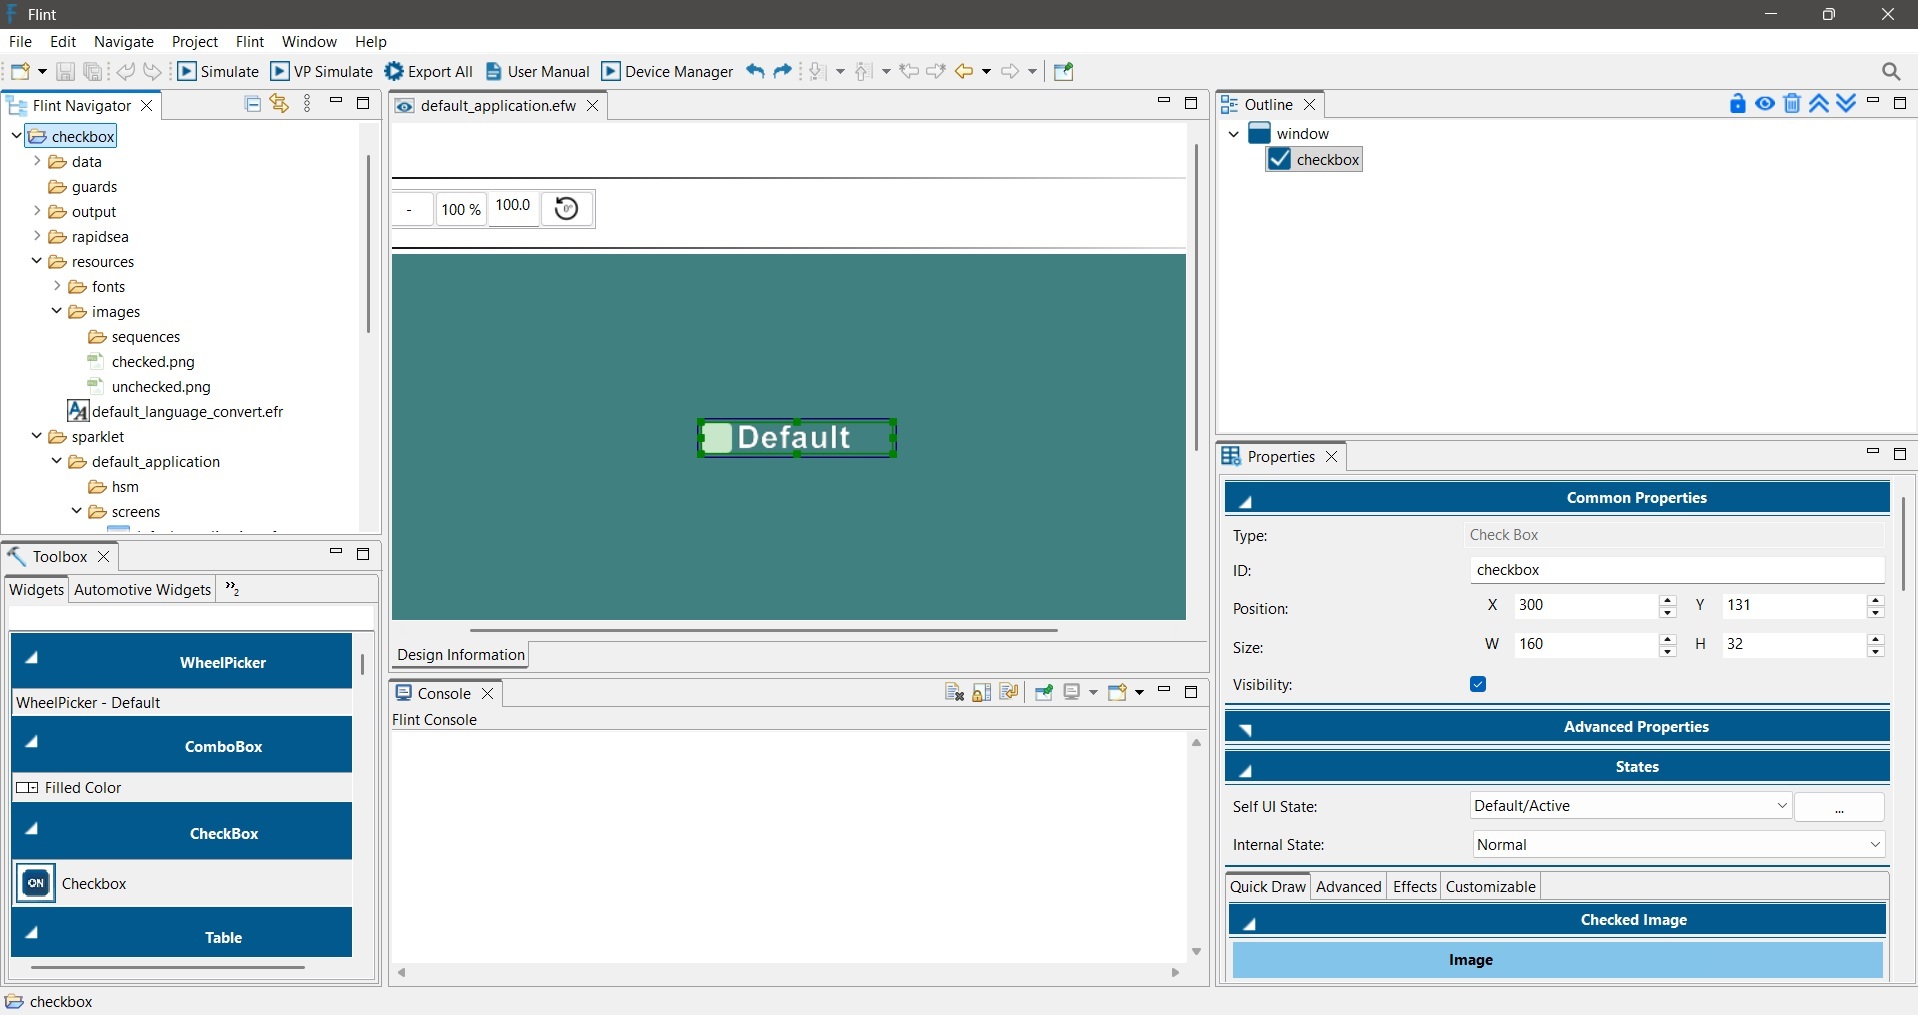1918x1015 pixels.
Task: Click the New wizard icon in the main toolbar
Action: tap(20, 71)
